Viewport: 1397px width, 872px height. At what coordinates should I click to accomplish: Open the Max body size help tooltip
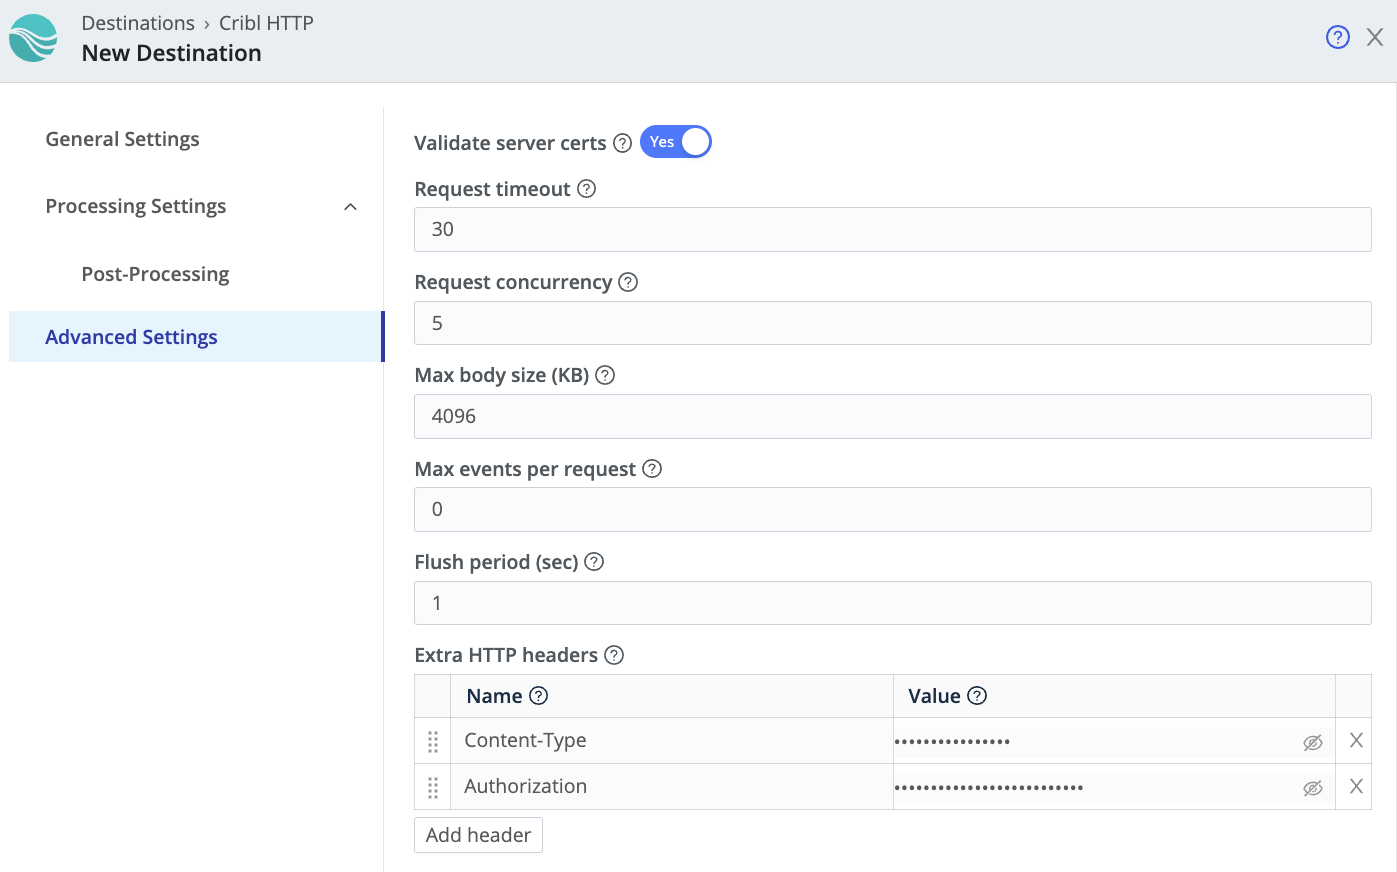coord(606,375)
